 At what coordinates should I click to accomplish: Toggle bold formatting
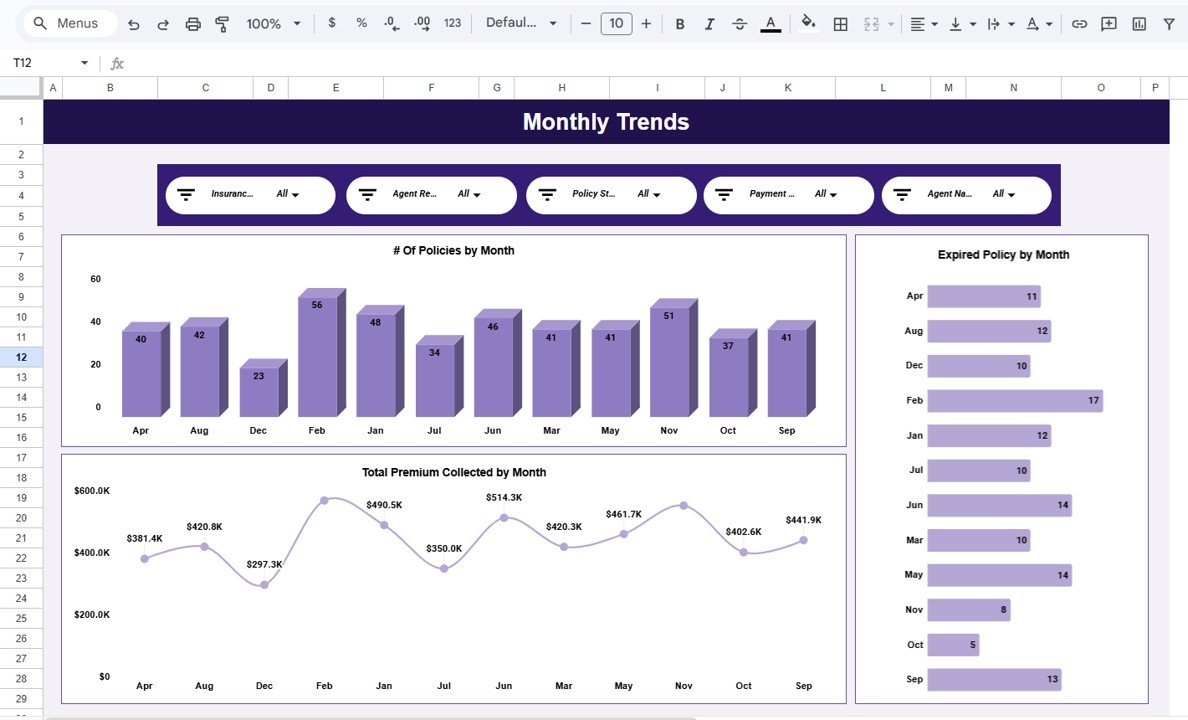(680, 22)
